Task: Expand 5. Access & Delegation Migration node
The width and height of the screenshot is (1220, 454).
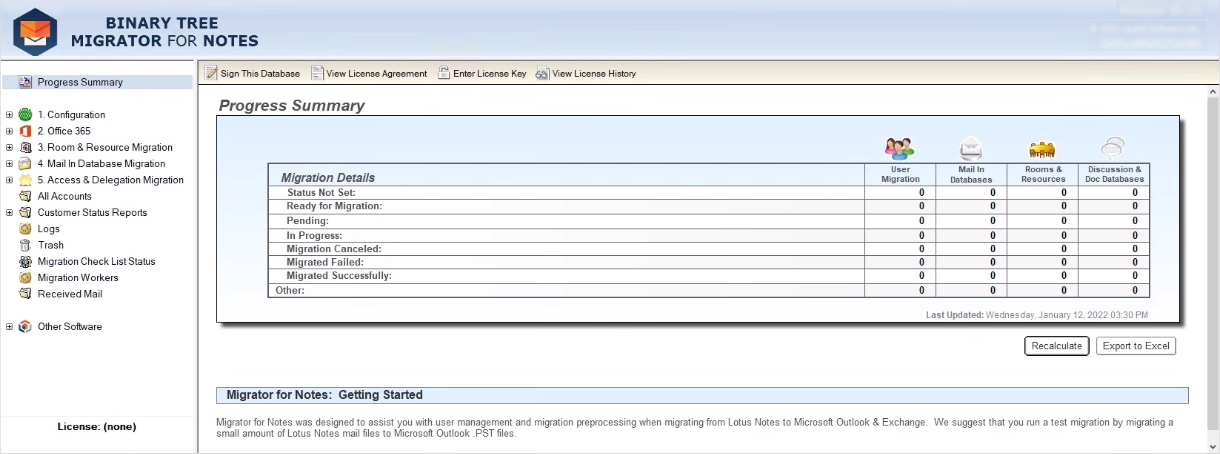Action: pyautogui.click(x=9, y=180)
